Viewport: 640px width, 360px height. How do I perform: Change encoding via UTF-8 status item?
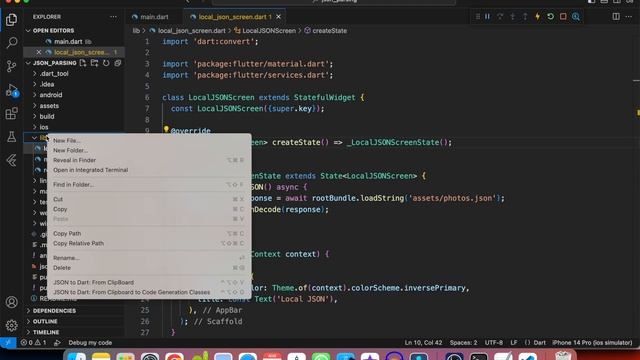click(493, 343)
